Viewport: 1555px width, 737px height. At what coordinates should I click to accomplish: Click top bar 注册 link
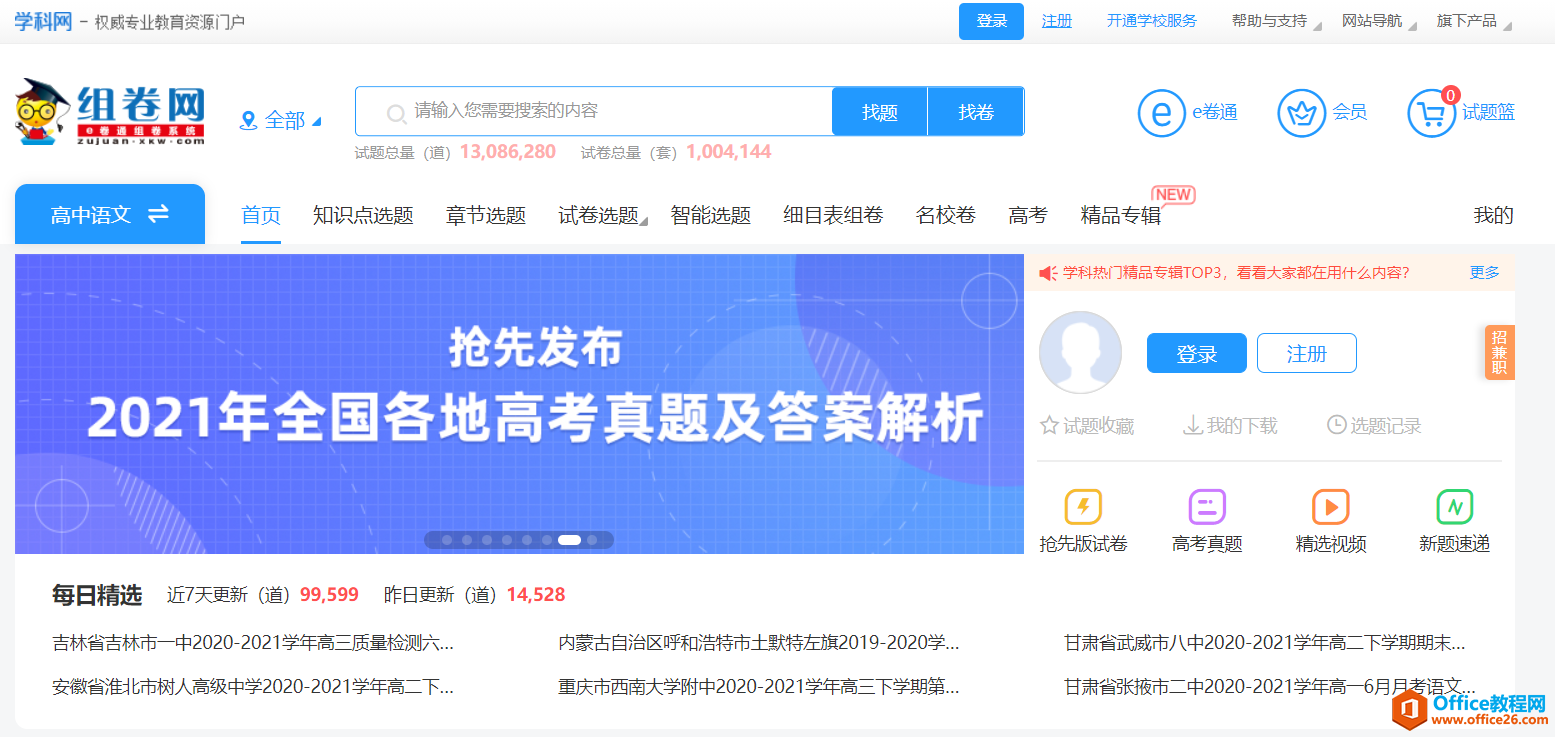click(x=1057, y=21)
